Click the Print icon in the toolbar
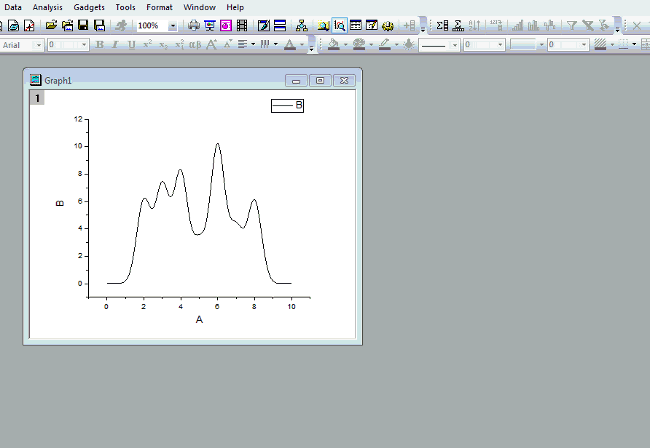The image size is (650, 448). 193,24
